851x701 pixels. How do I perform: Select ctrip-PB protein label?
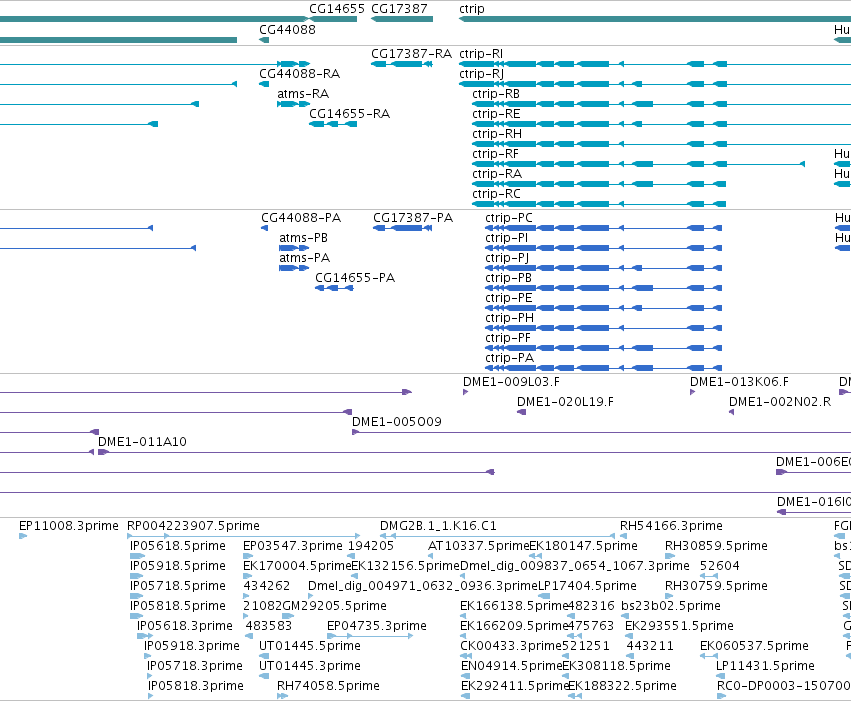click(509, 278)
